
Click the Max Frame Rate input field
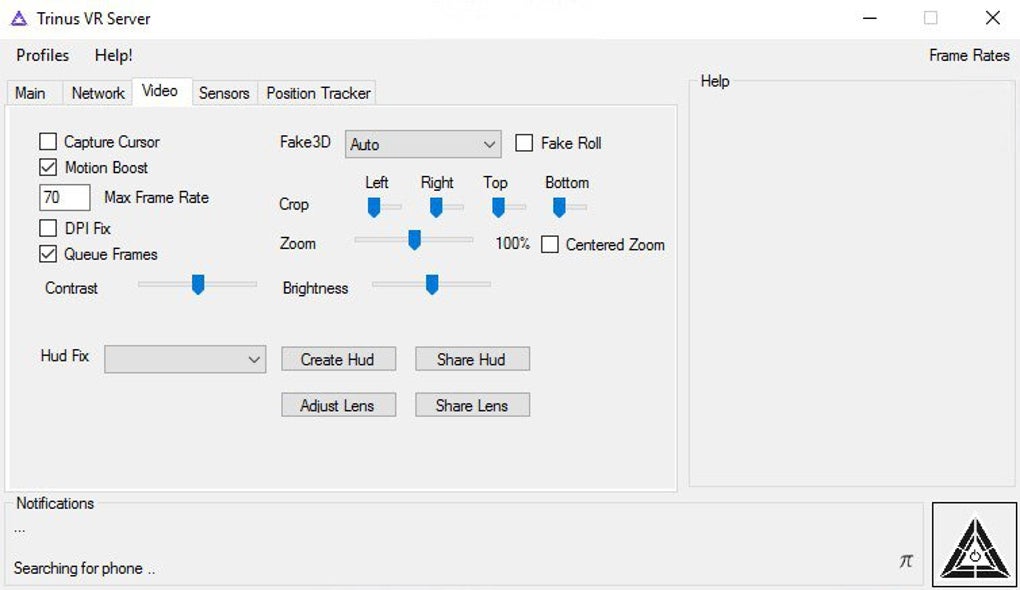pyautogui.click(x=65, y=197)
